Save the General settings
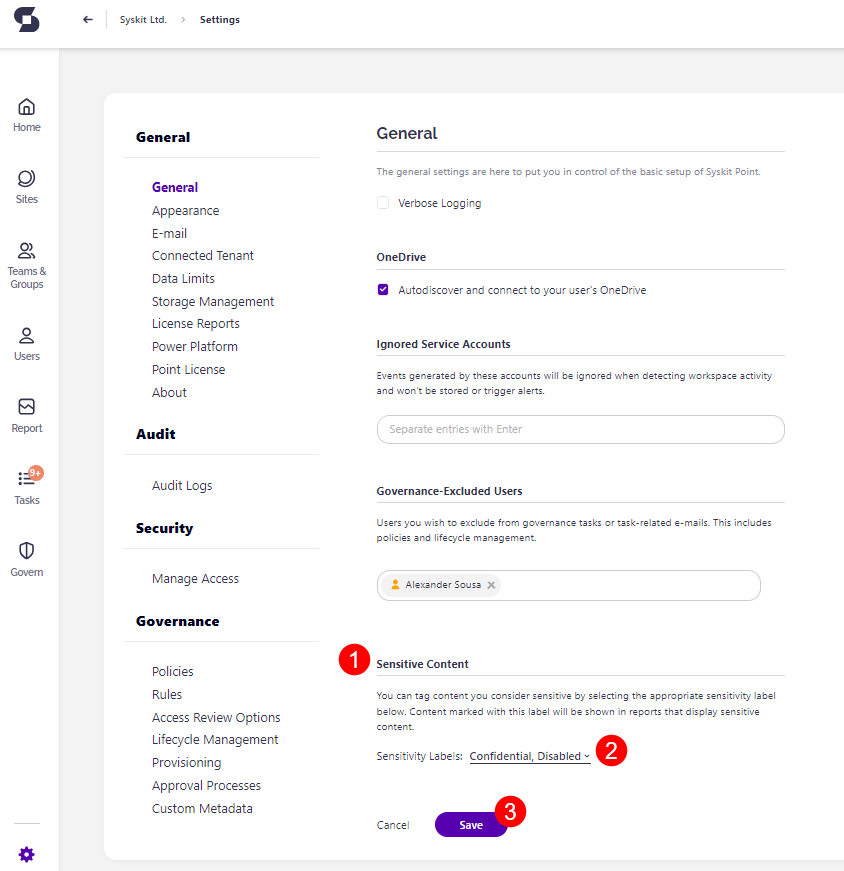Image resolution: width=844 pixels, height=871 pixels. [x=471, y=825]
